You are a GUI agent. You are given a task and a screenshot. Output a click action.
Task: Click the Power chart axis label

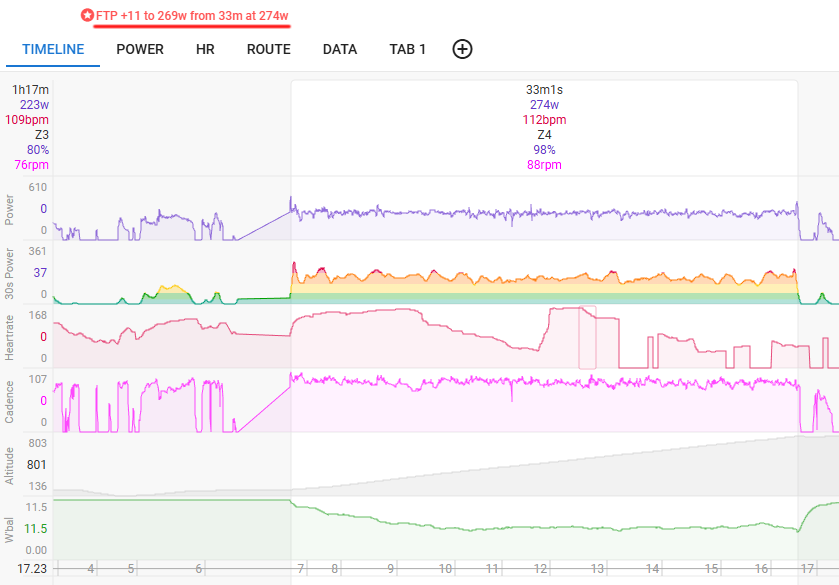[10, 209]
